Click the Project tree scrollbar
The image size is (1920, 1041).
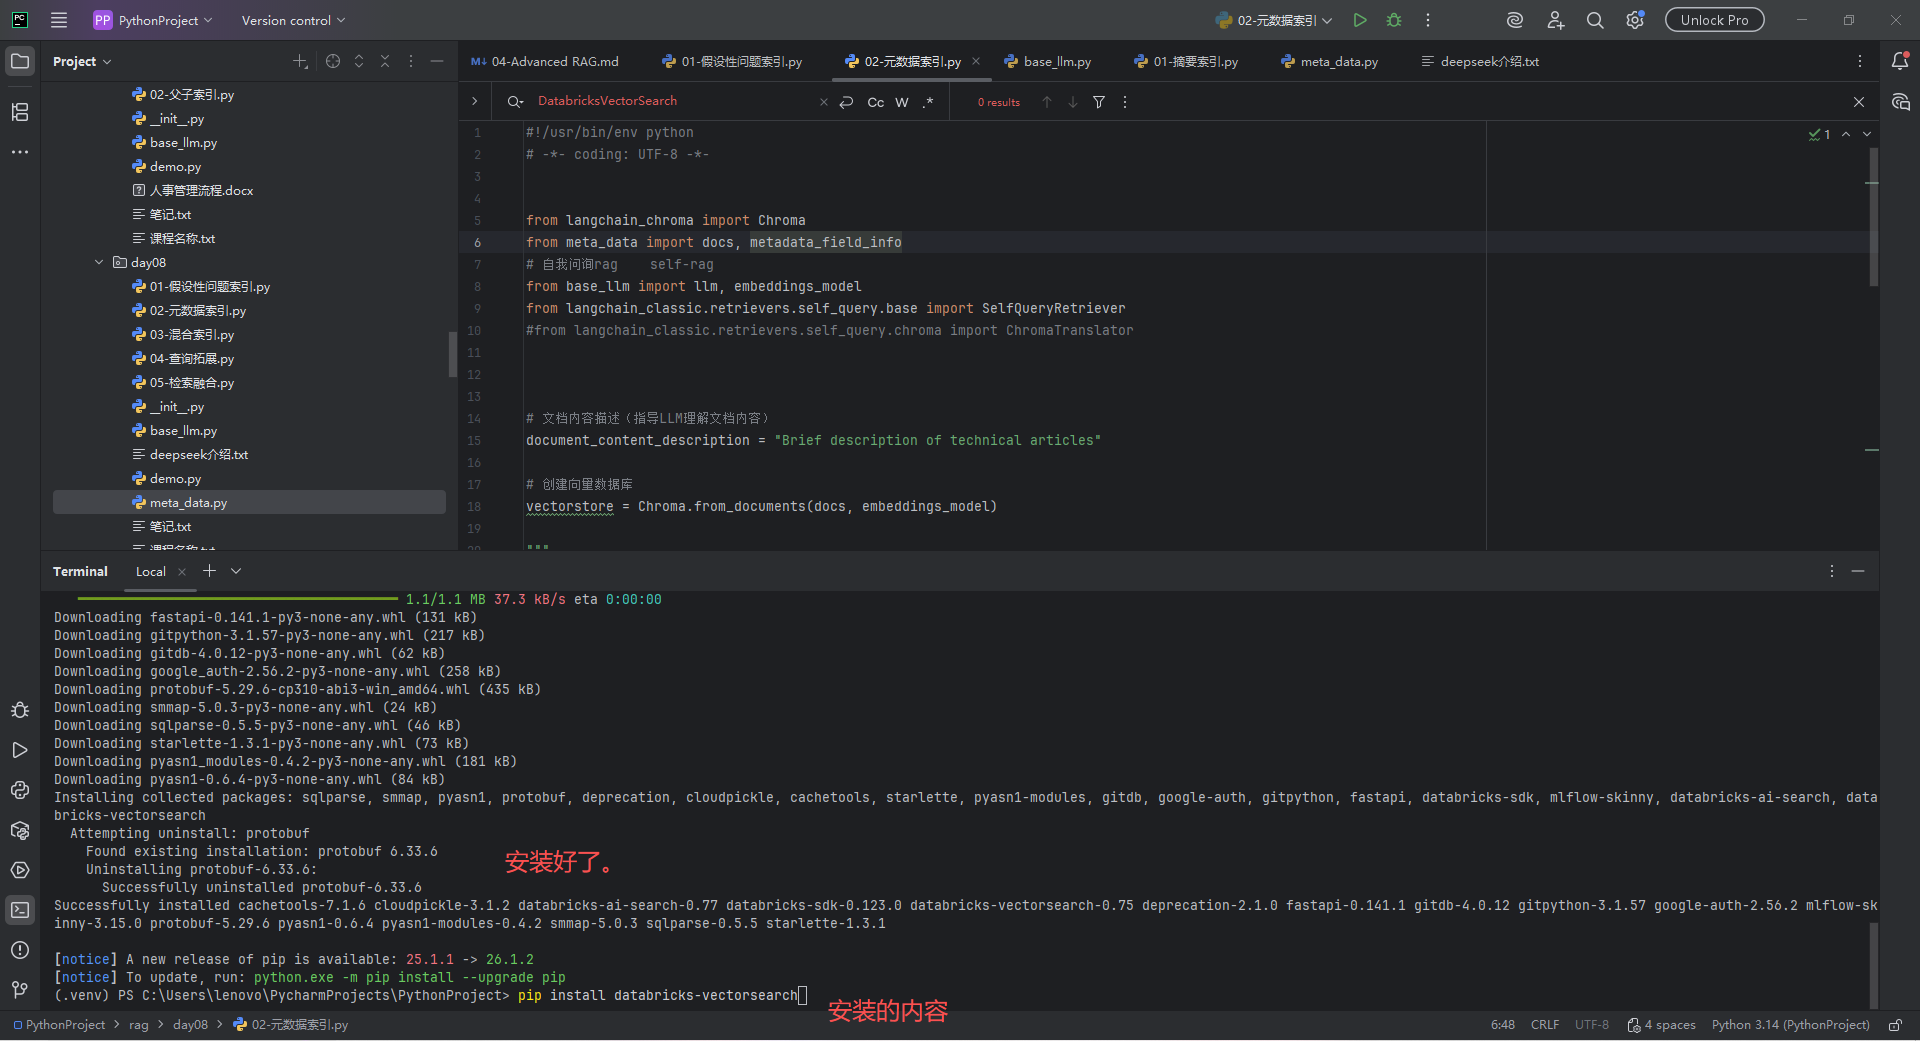click(x=452, y=354)
